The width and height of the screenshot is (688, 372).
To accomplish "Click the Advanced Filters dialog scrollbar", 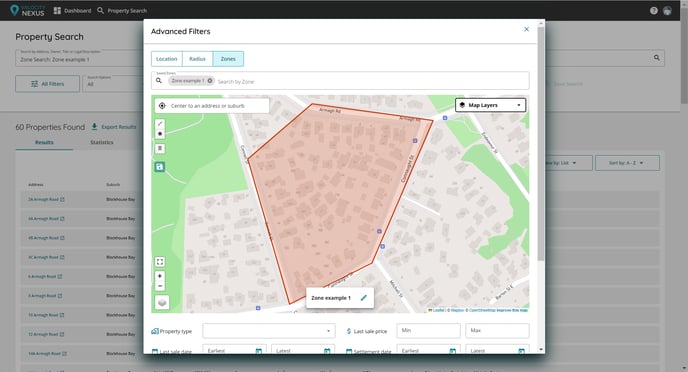I will click(x=541, y=143).
